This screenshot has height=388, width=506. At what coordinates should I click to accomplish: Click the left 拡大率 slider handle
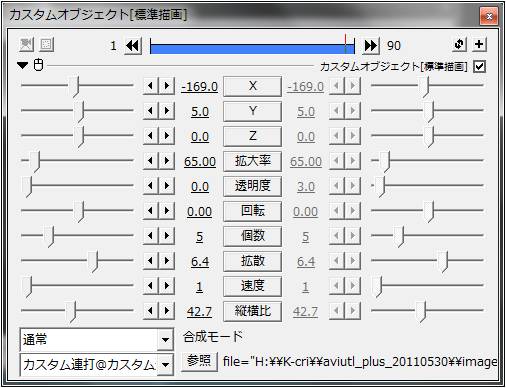coord(35,162)
